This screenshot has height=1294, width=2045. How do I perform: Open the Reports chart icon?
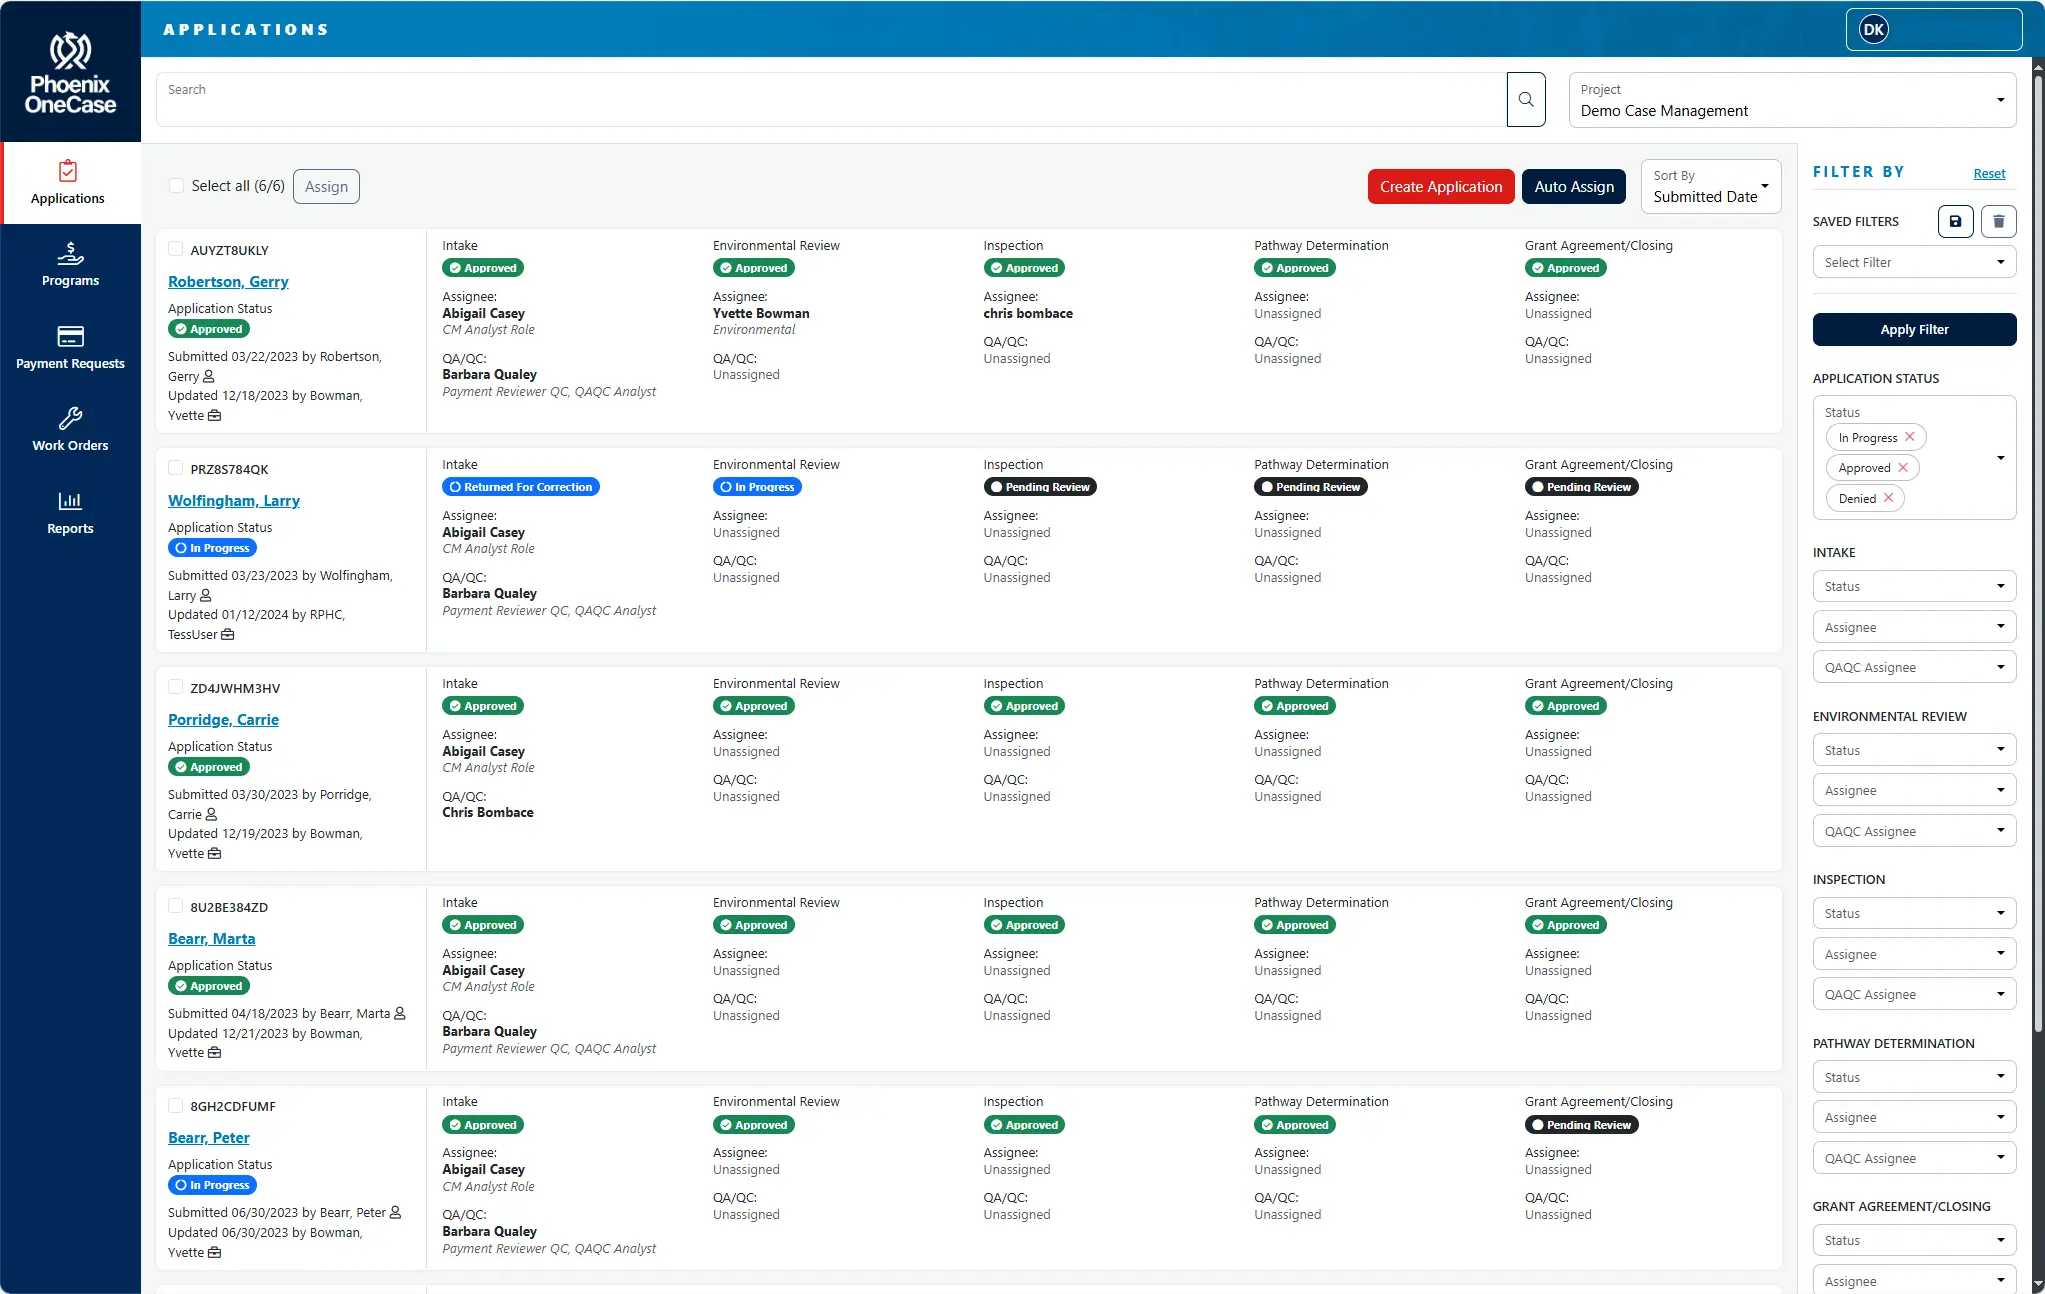point(70,501)
